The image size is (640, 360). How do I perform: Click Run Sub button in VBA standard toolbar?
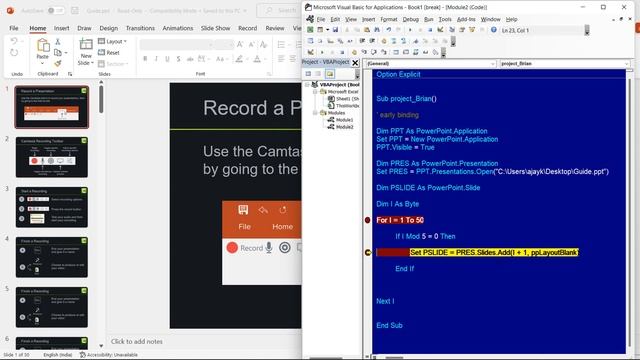[x=410, y=30]
